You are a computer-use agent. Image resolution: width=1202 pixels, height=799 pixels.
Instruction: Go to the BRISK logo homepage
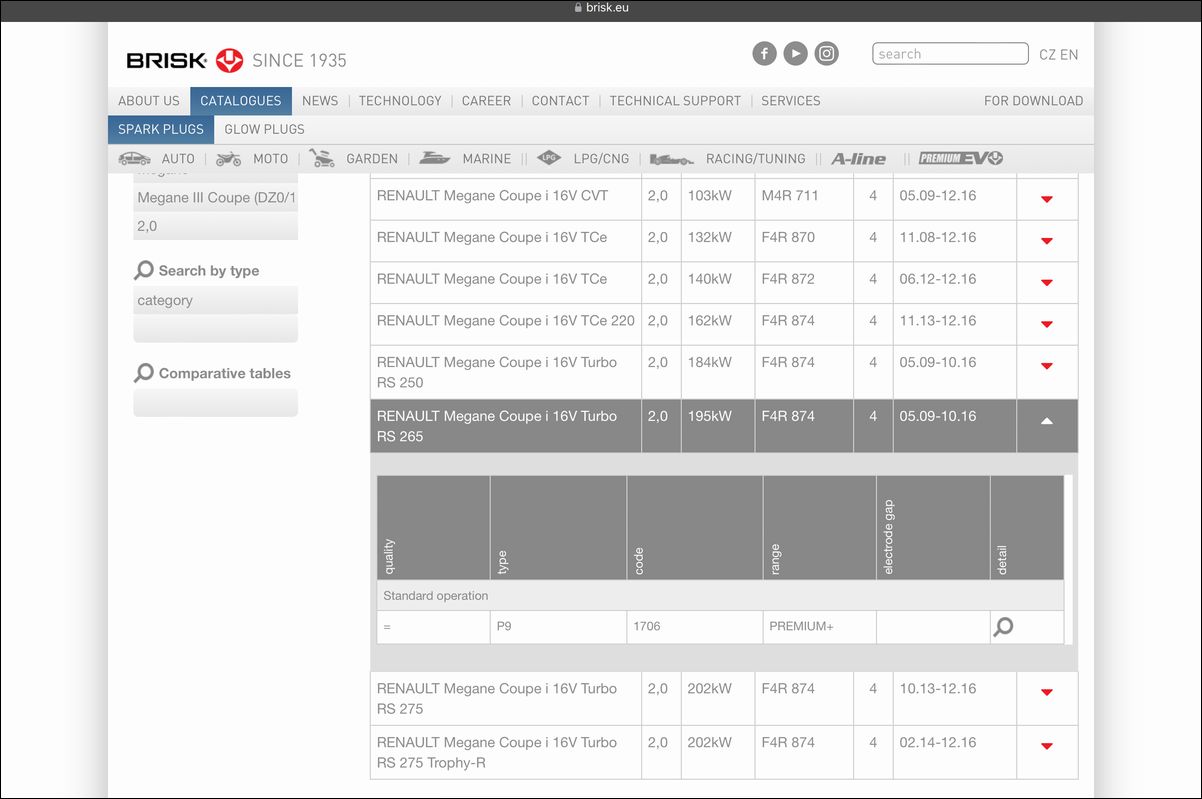pyautogui.click(x=185, y=60)
